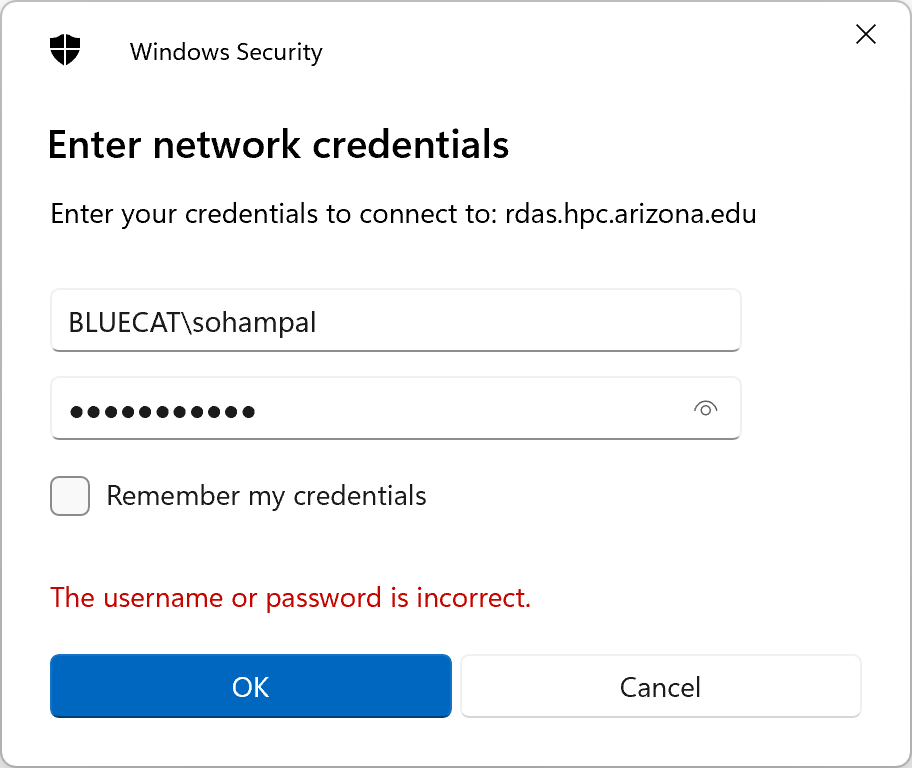The width and height of the screenshot is (912, 768).
Task: Click the word "sohampal" in username box
Action: pos(254,323)
